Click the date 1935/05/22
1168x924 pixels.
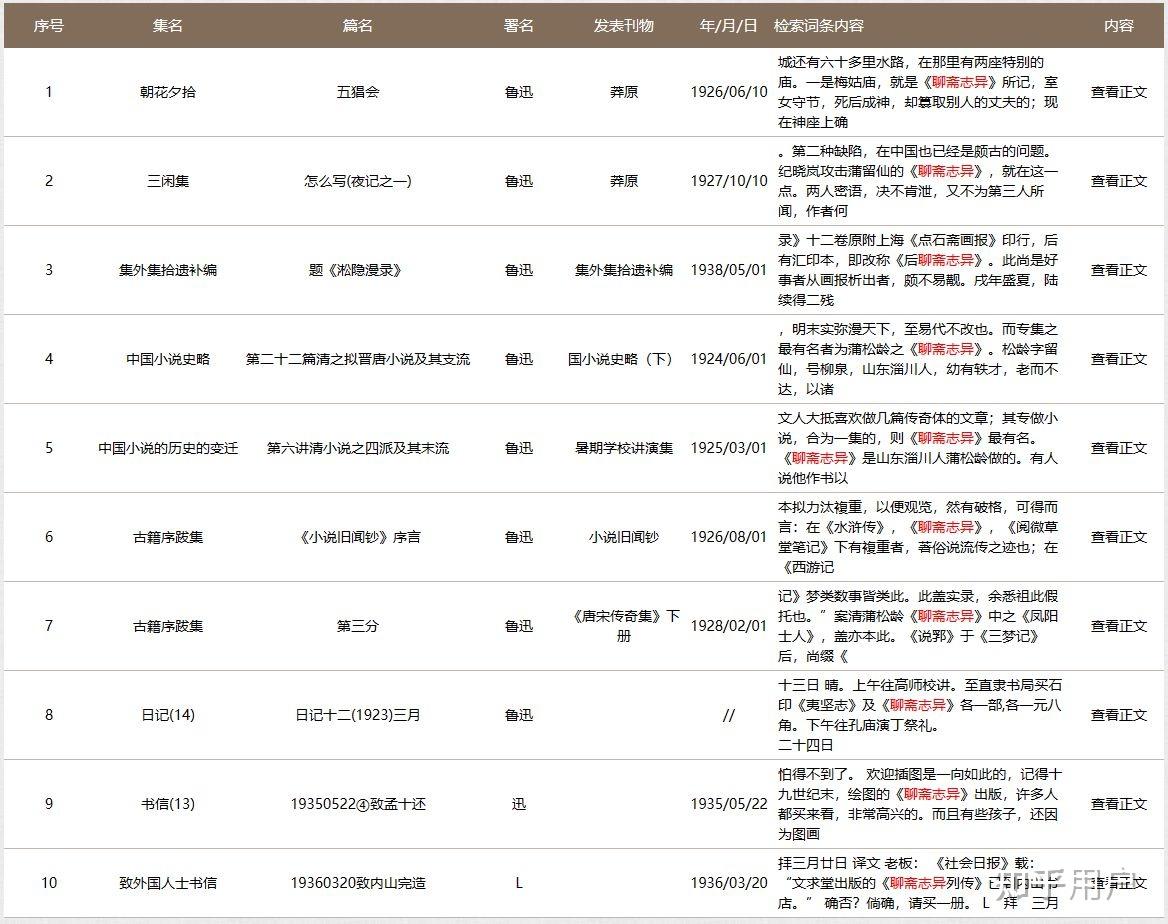(729, 804)
